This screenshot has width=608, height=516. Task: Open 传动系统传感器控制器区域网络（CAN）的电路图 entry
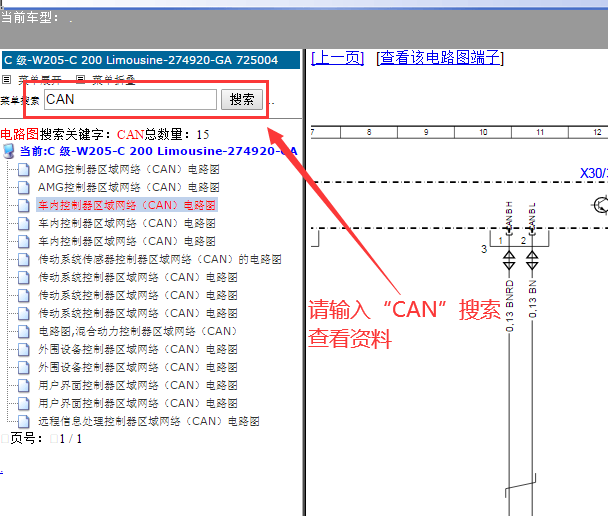[x=160, y=259]
